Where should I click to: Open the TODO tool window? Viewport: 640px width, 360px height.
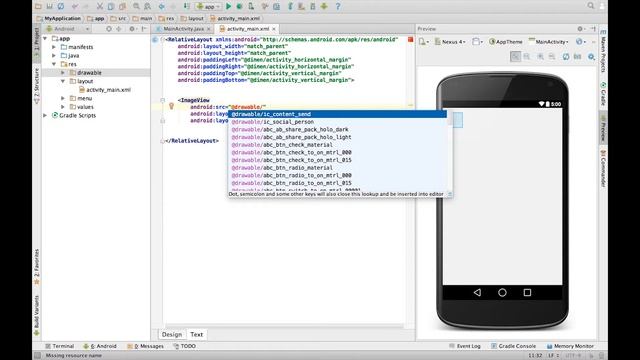(x=184, y=346)
